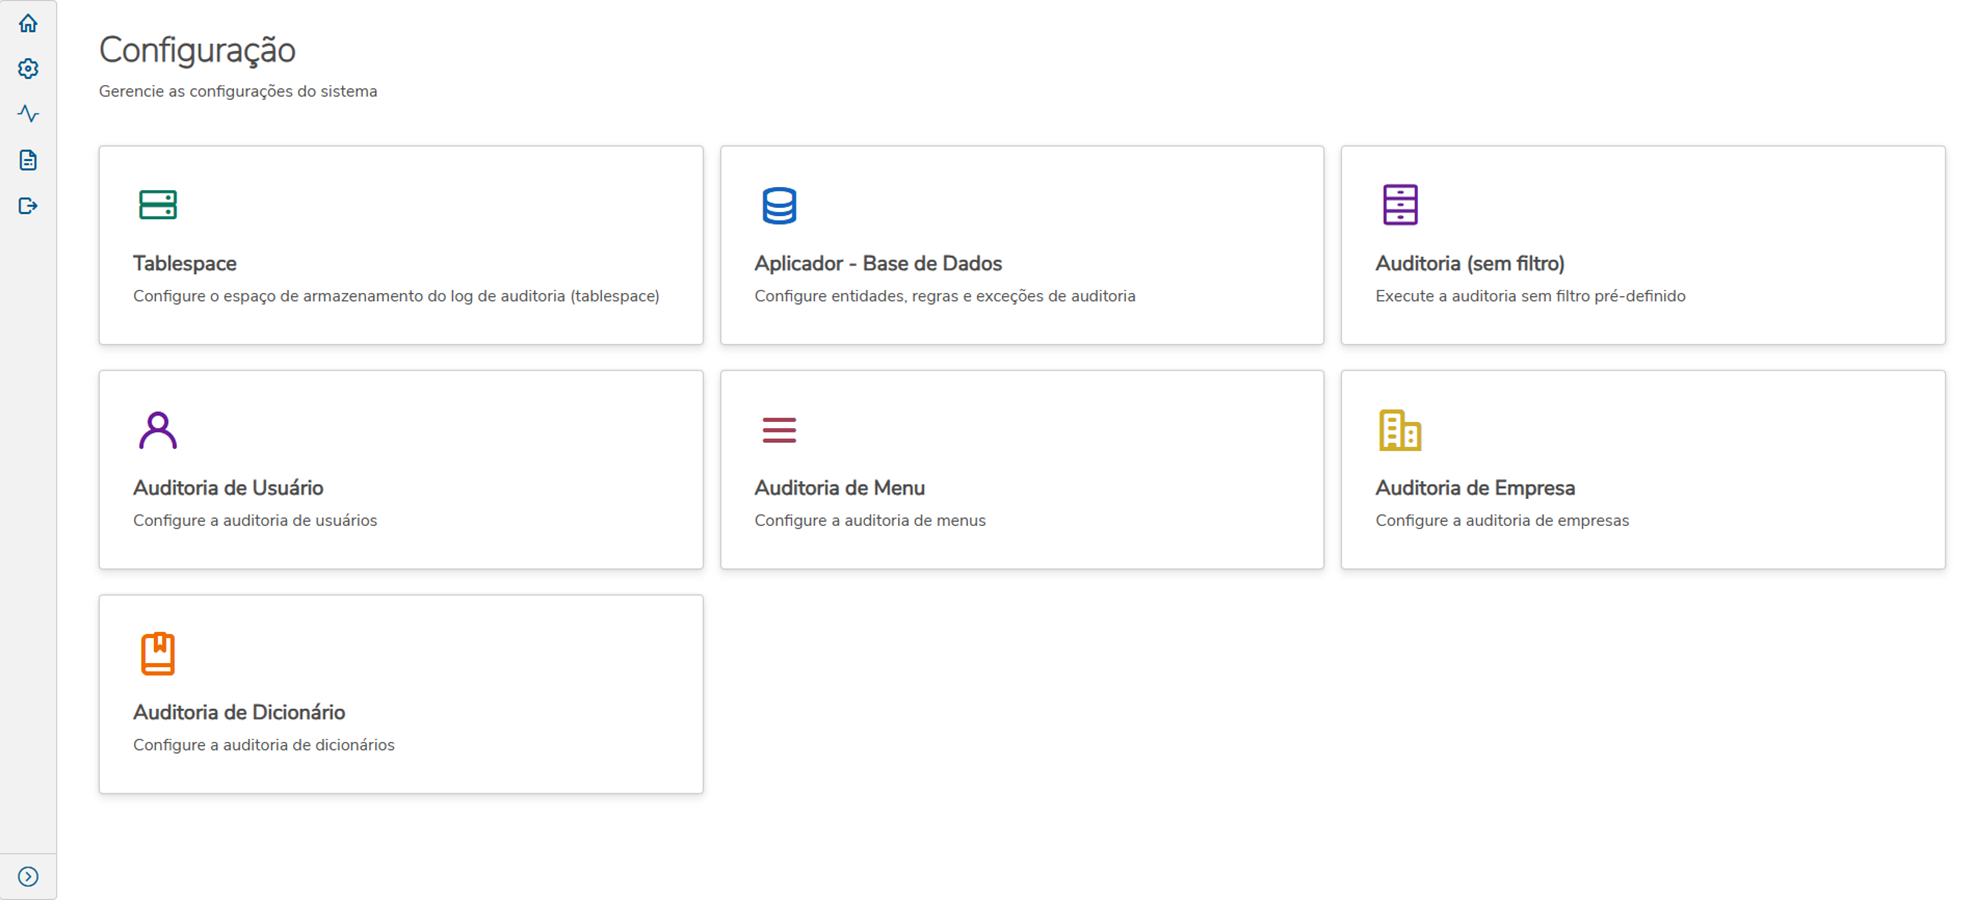Select the purple user icon on Auditoria de Usuário

tap(158, 430)
